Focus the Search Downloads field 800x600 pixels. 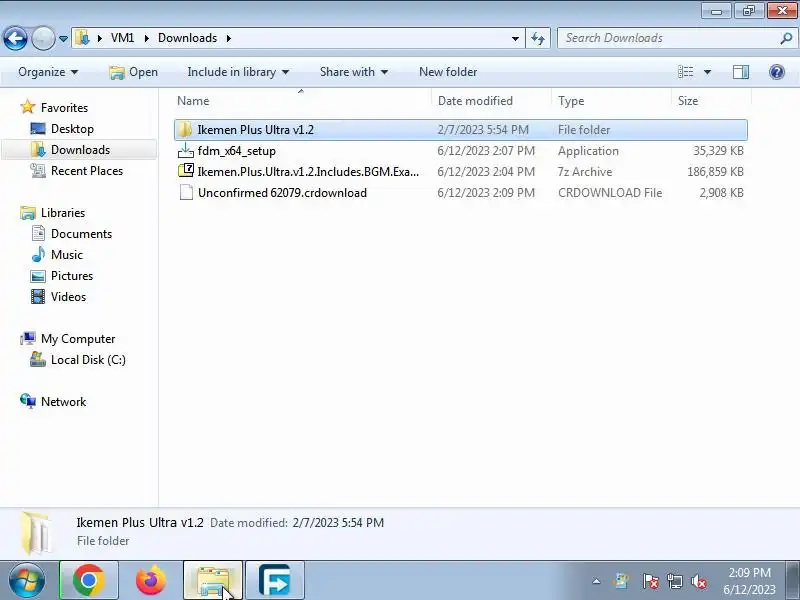click(668, 38)
